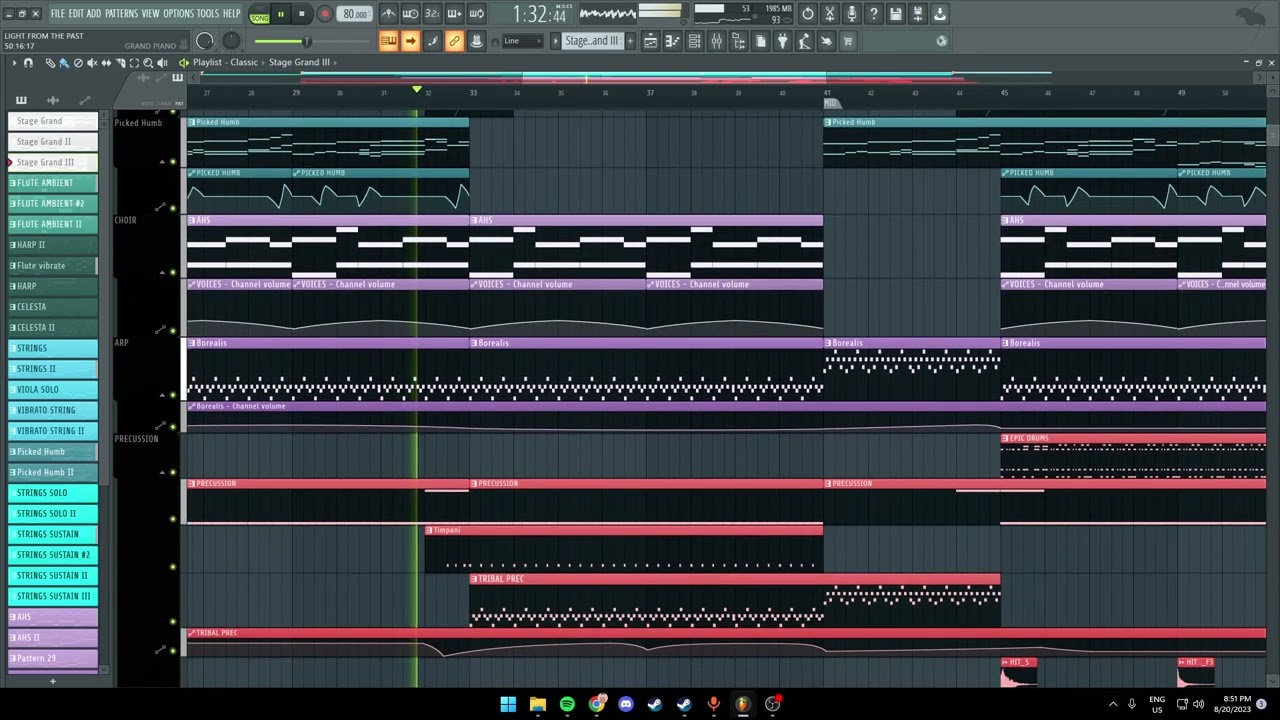Open the project picker pages icon

pyautogui.click(x=760, y=41)
